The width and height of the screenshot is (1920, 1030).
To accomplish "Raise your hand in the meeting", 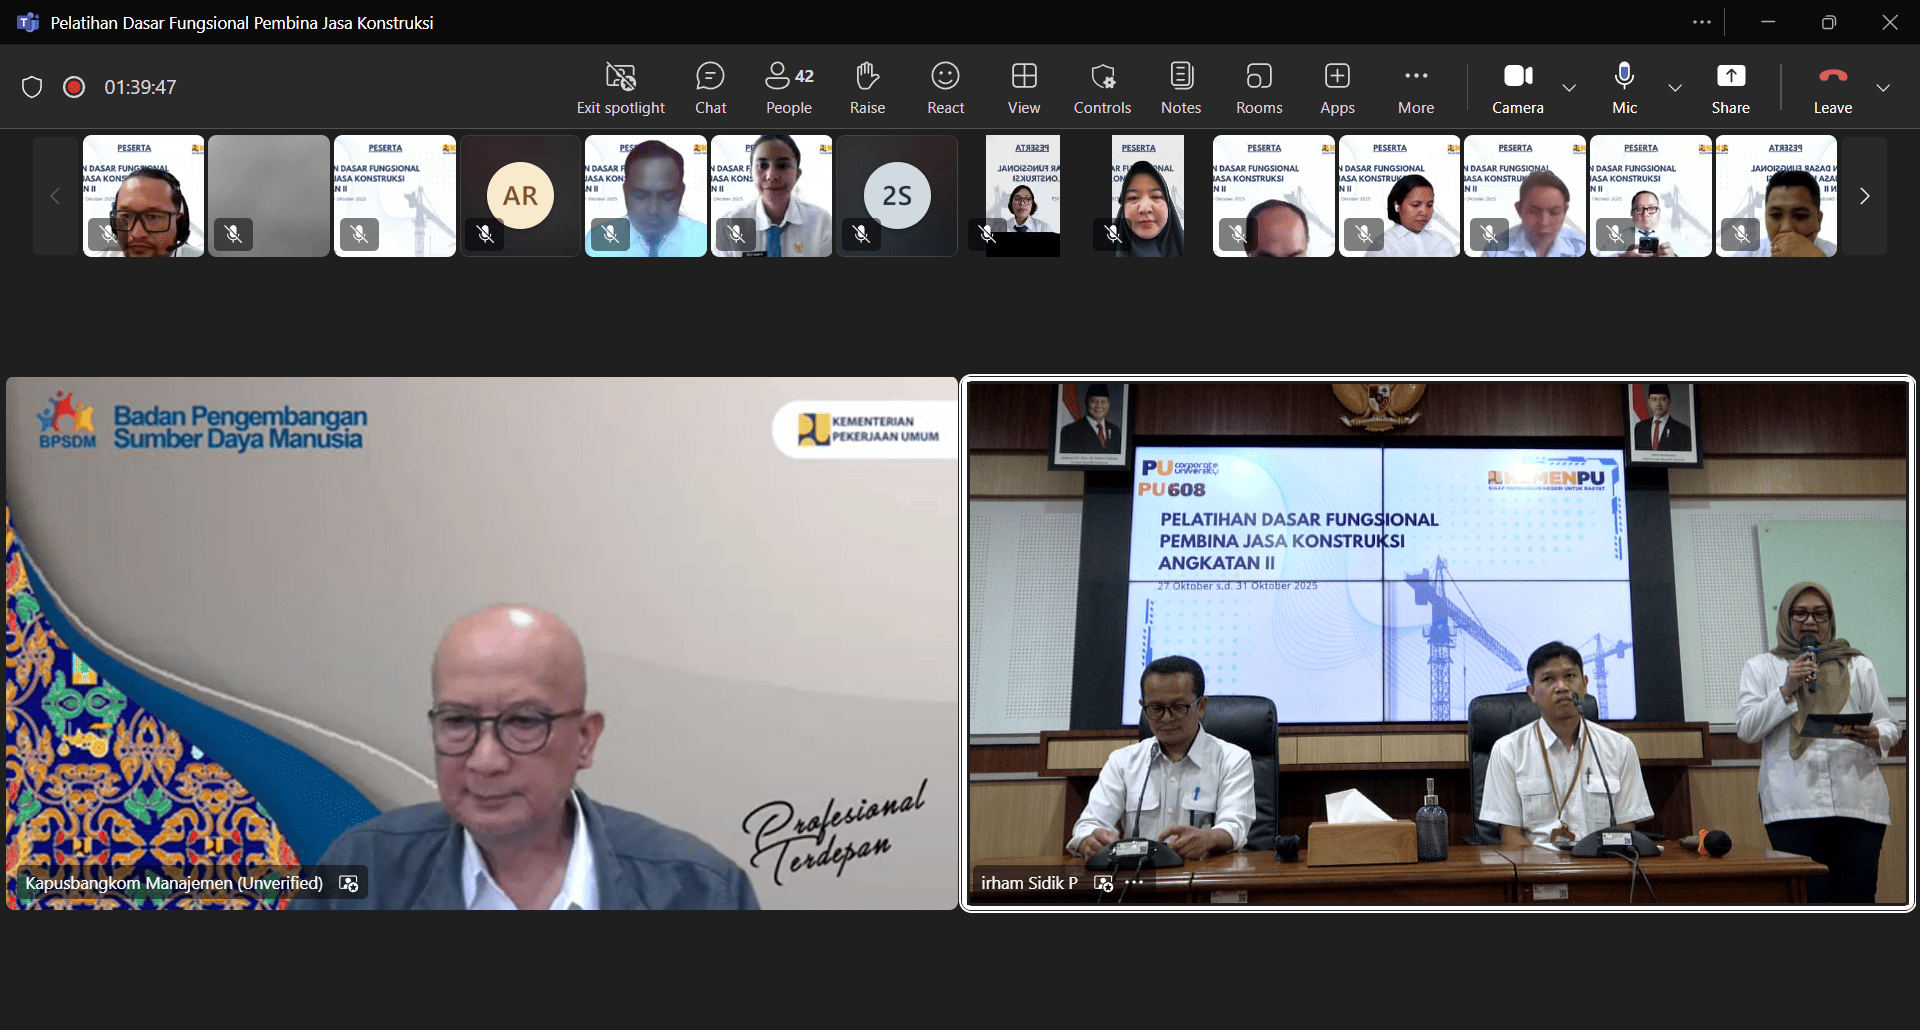I will pos(867,88).
